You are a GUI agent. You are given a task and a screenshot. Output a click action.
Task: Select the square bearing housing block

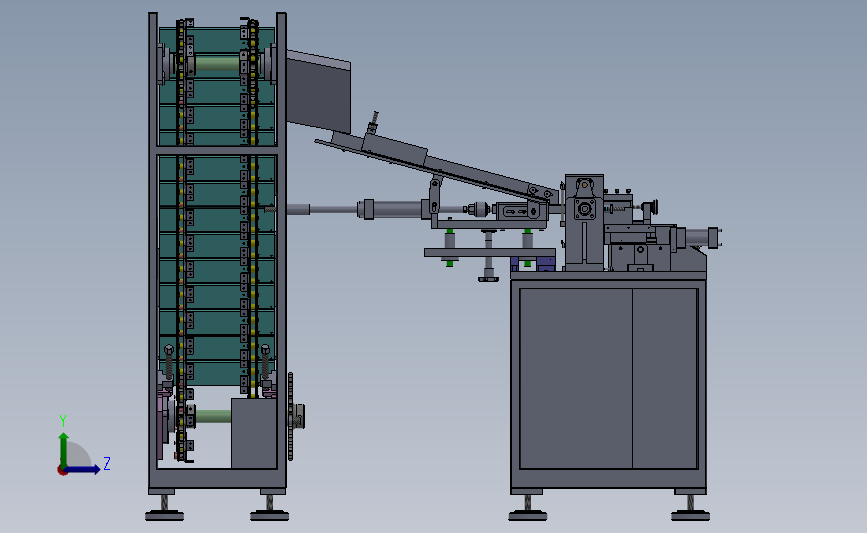(x=584, y=209)
